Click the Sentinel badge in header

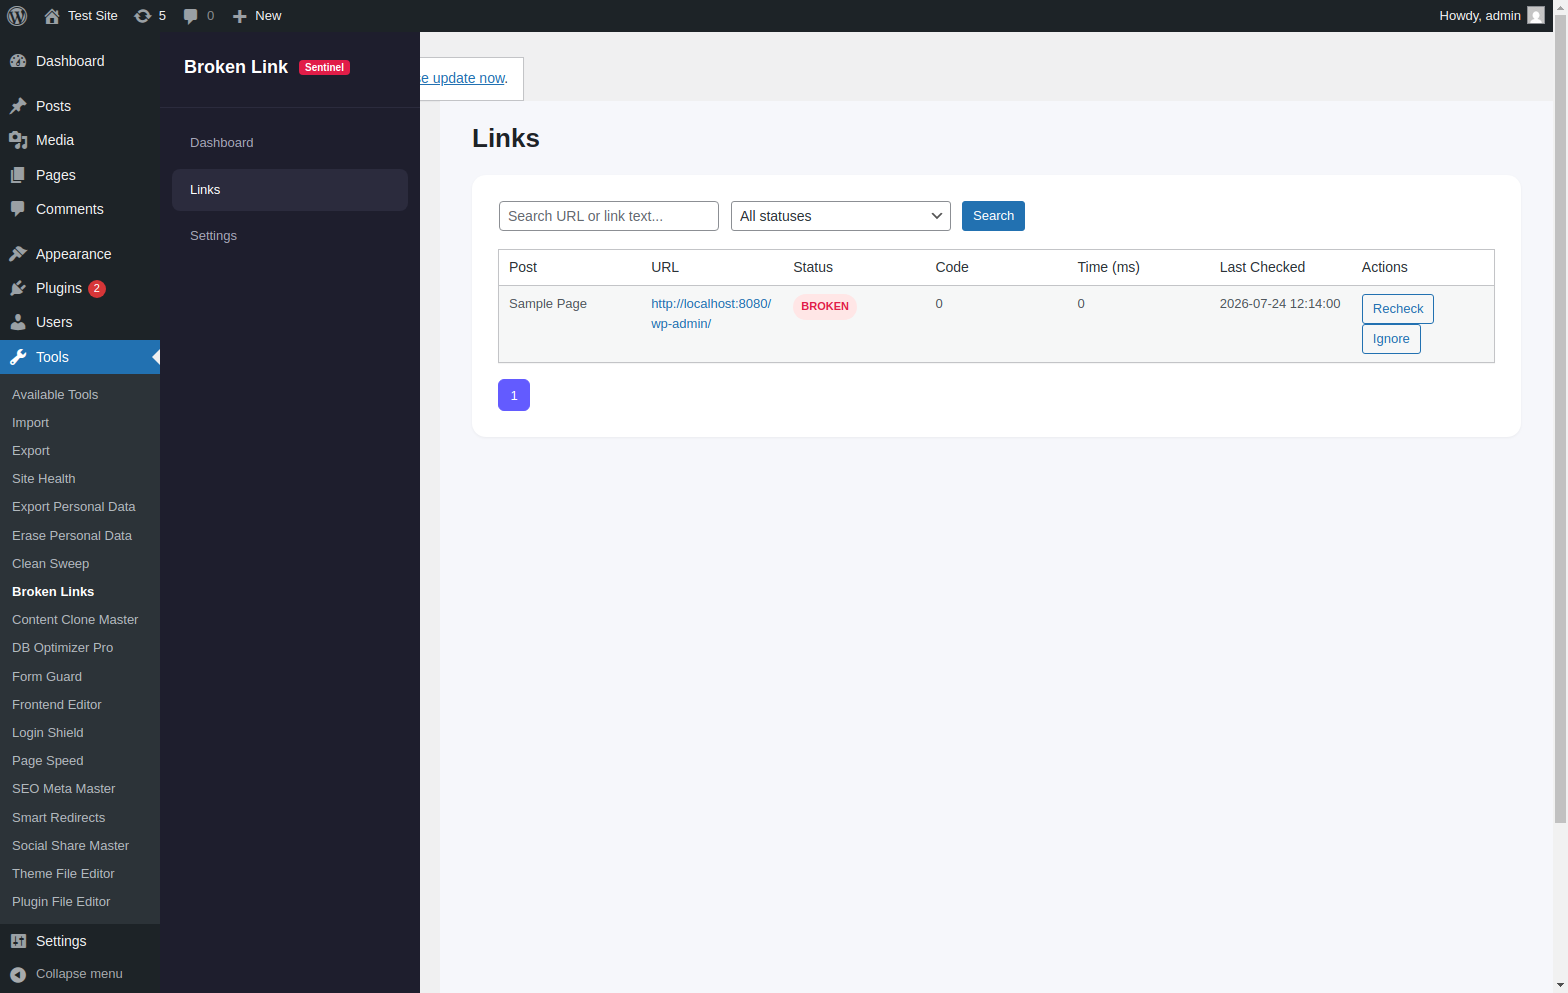[324, 67]
